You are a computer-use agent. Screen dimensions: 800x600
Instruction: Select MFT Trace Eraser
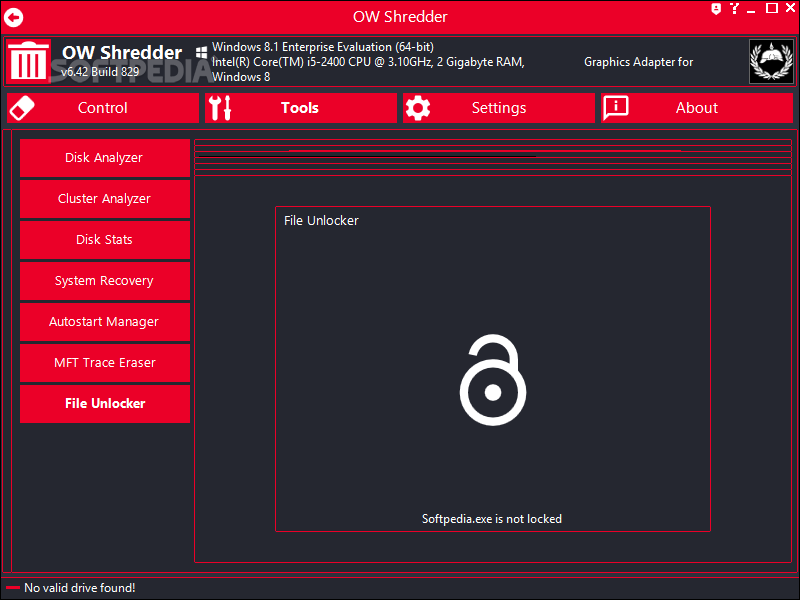coord(105,363)
